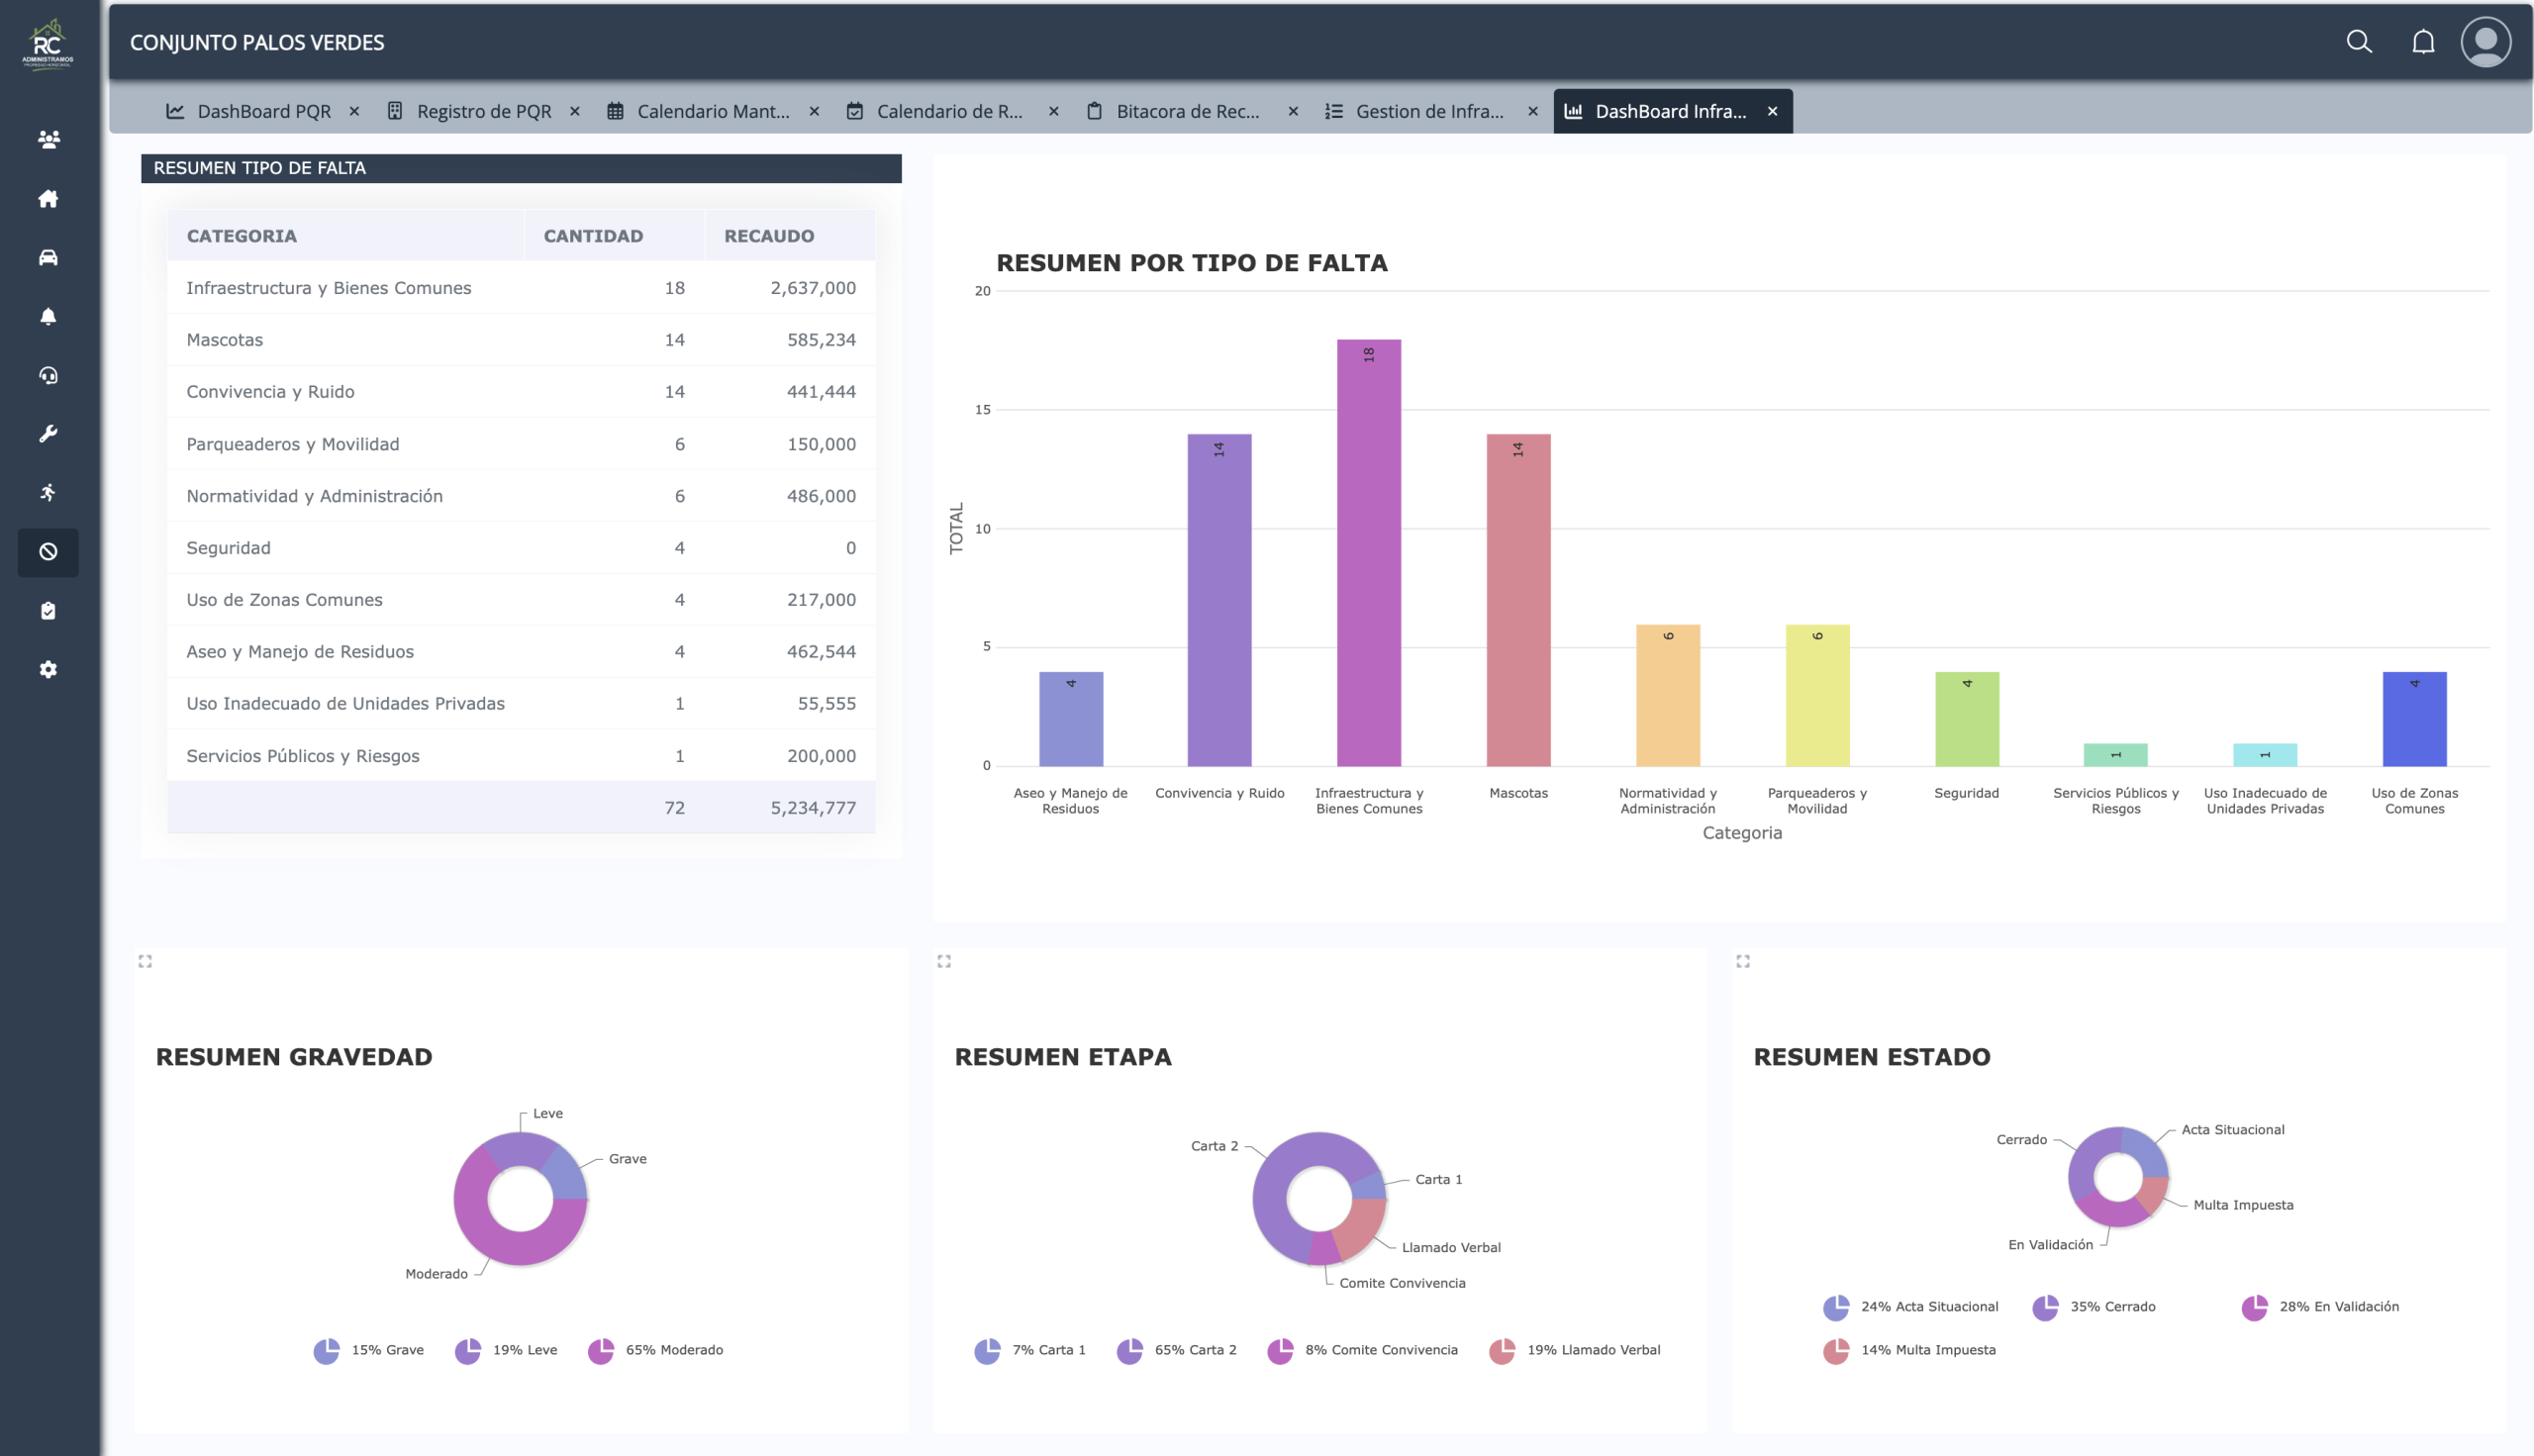Close the Gestion de Infra... tab
This screenshot has width=2534, height=1456.
pos(1533,111)
